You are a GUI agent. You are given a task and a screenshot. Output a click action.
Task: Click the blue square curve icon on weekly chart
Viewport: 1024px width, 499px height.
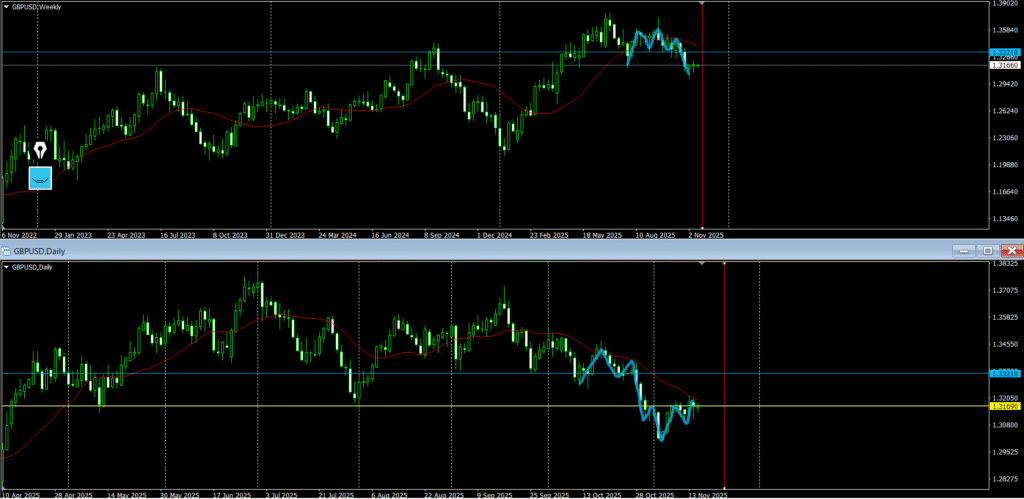click(40, 177)
